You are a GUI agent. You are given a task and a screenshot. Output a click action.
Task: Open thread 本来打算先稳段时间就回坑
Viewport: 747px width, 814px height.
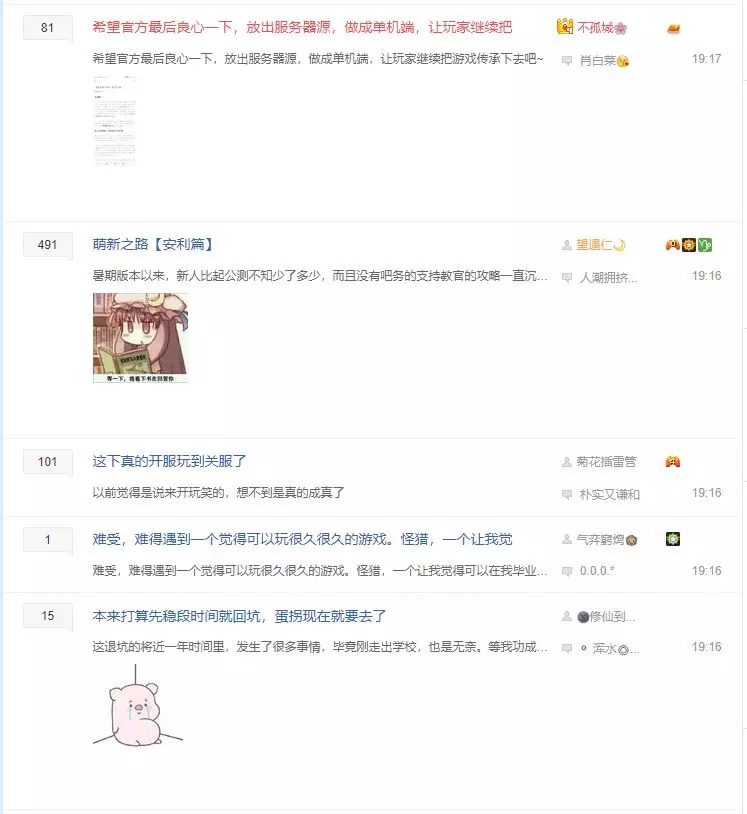pyautogui.click(x=239, y=616)
